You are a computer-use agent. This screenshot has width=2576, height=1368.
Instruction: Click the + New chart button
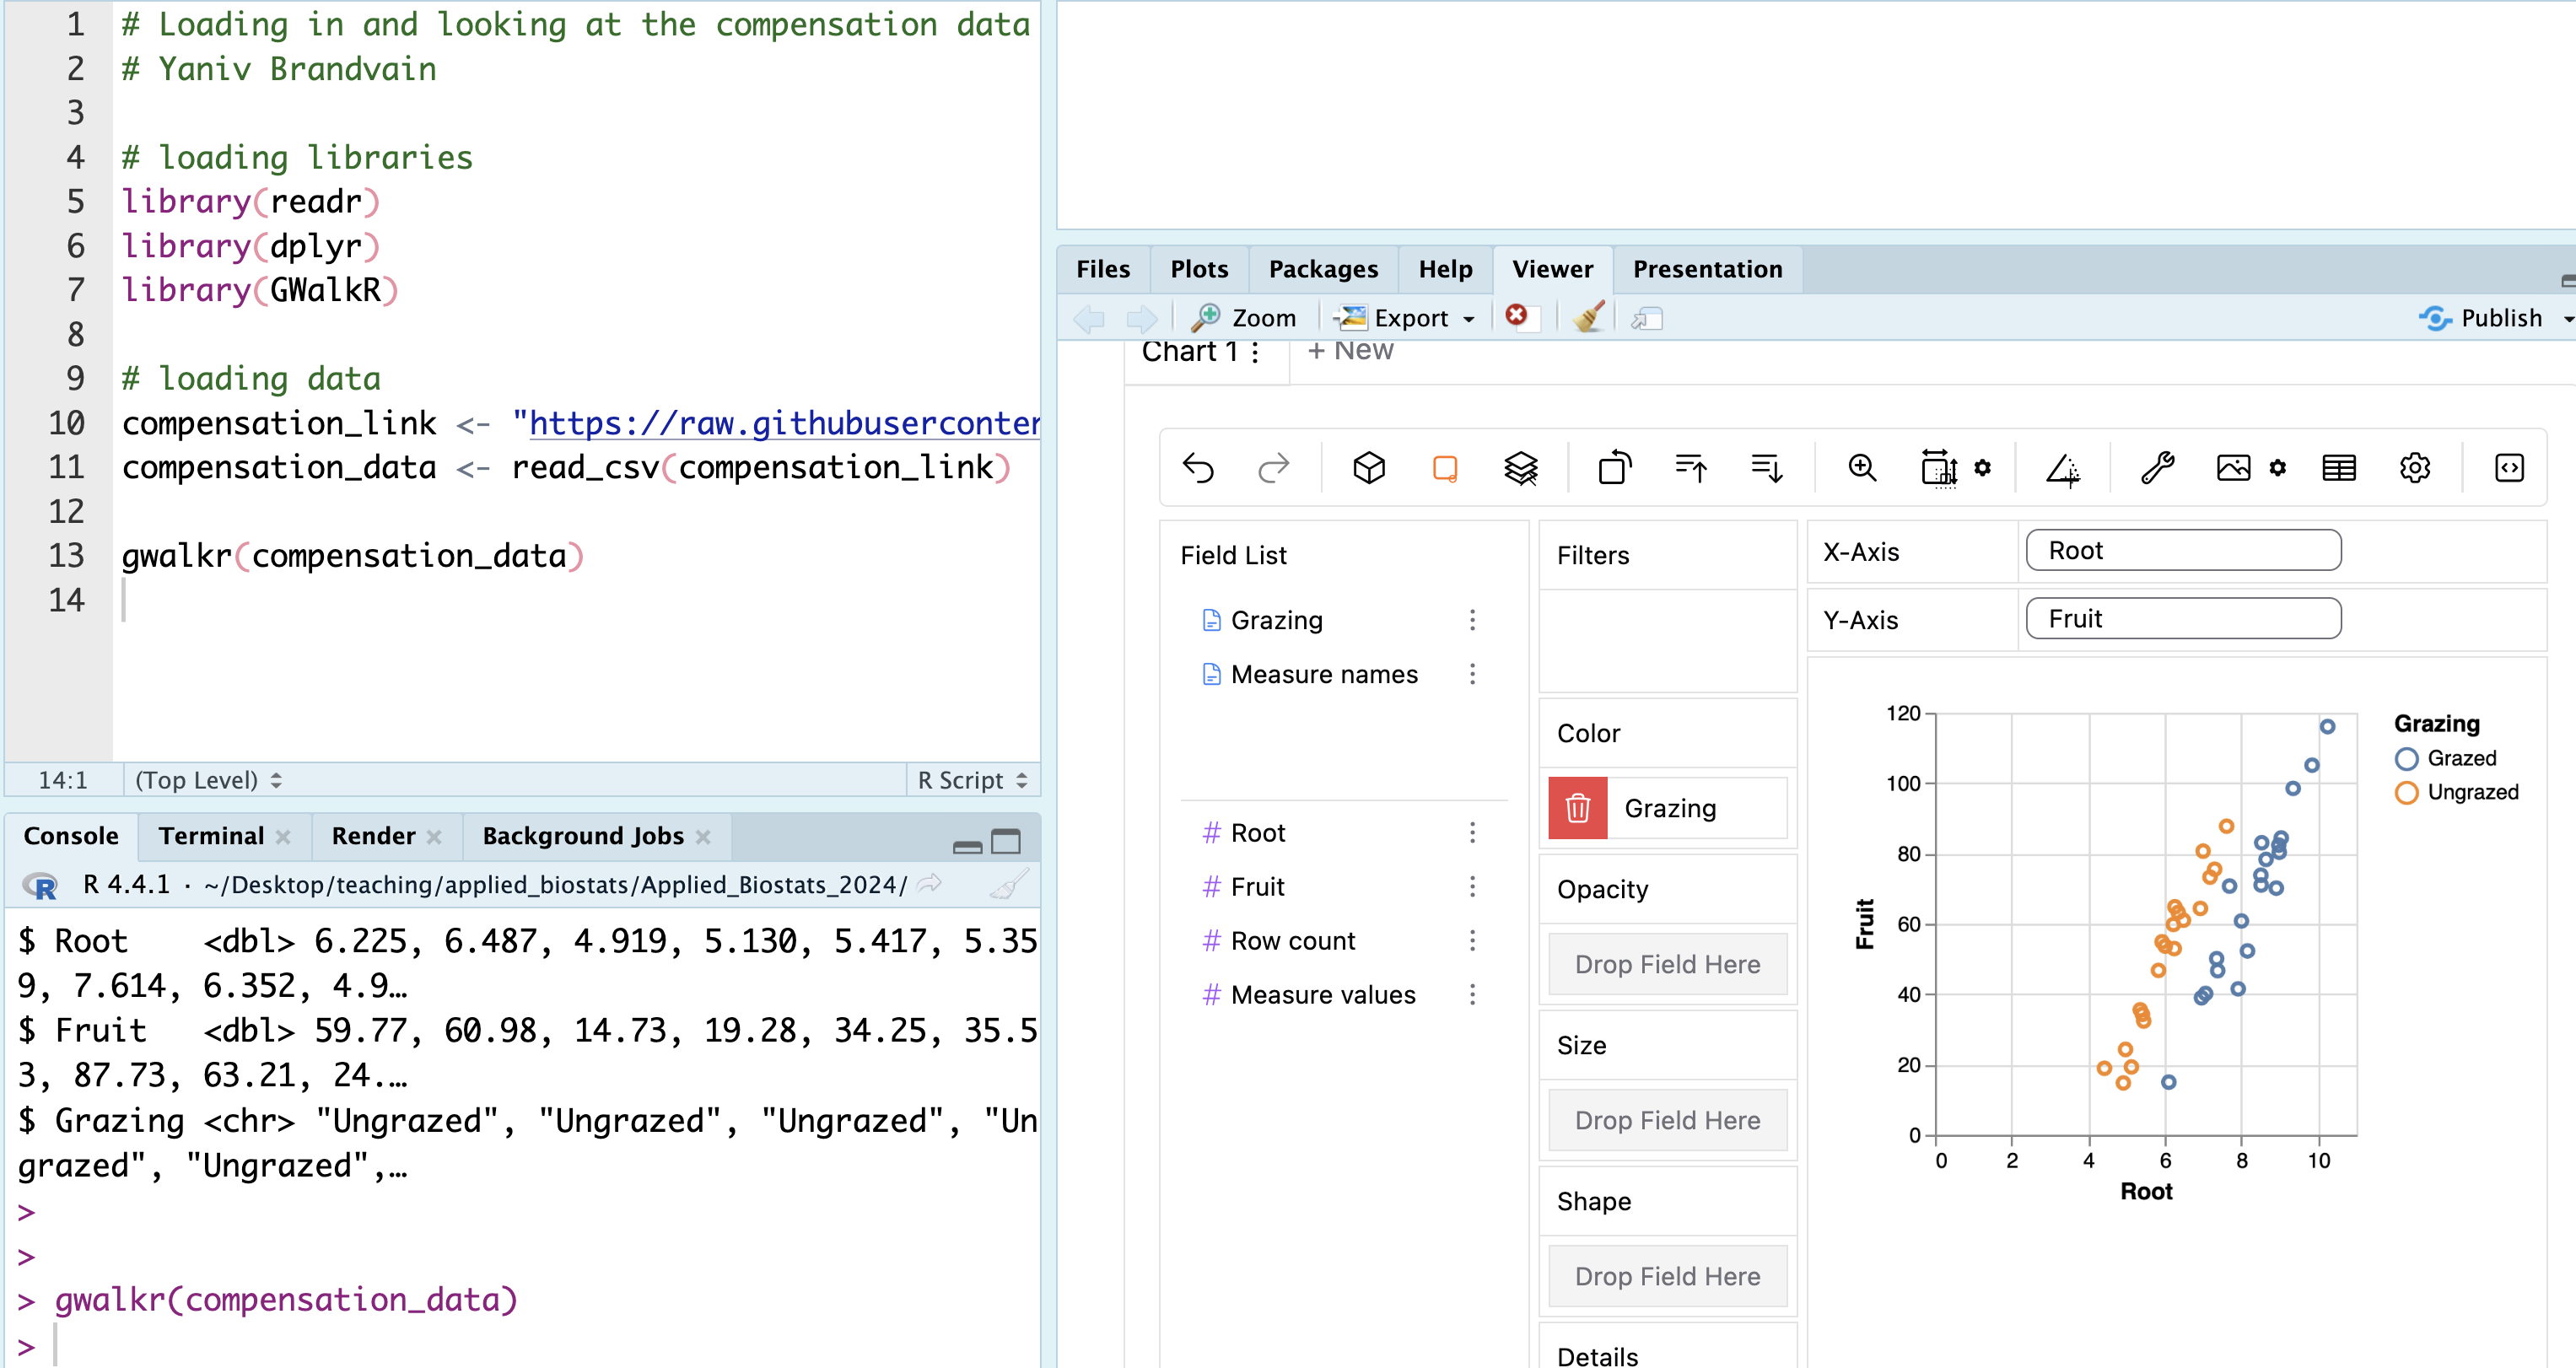(x=1350, y=351)
